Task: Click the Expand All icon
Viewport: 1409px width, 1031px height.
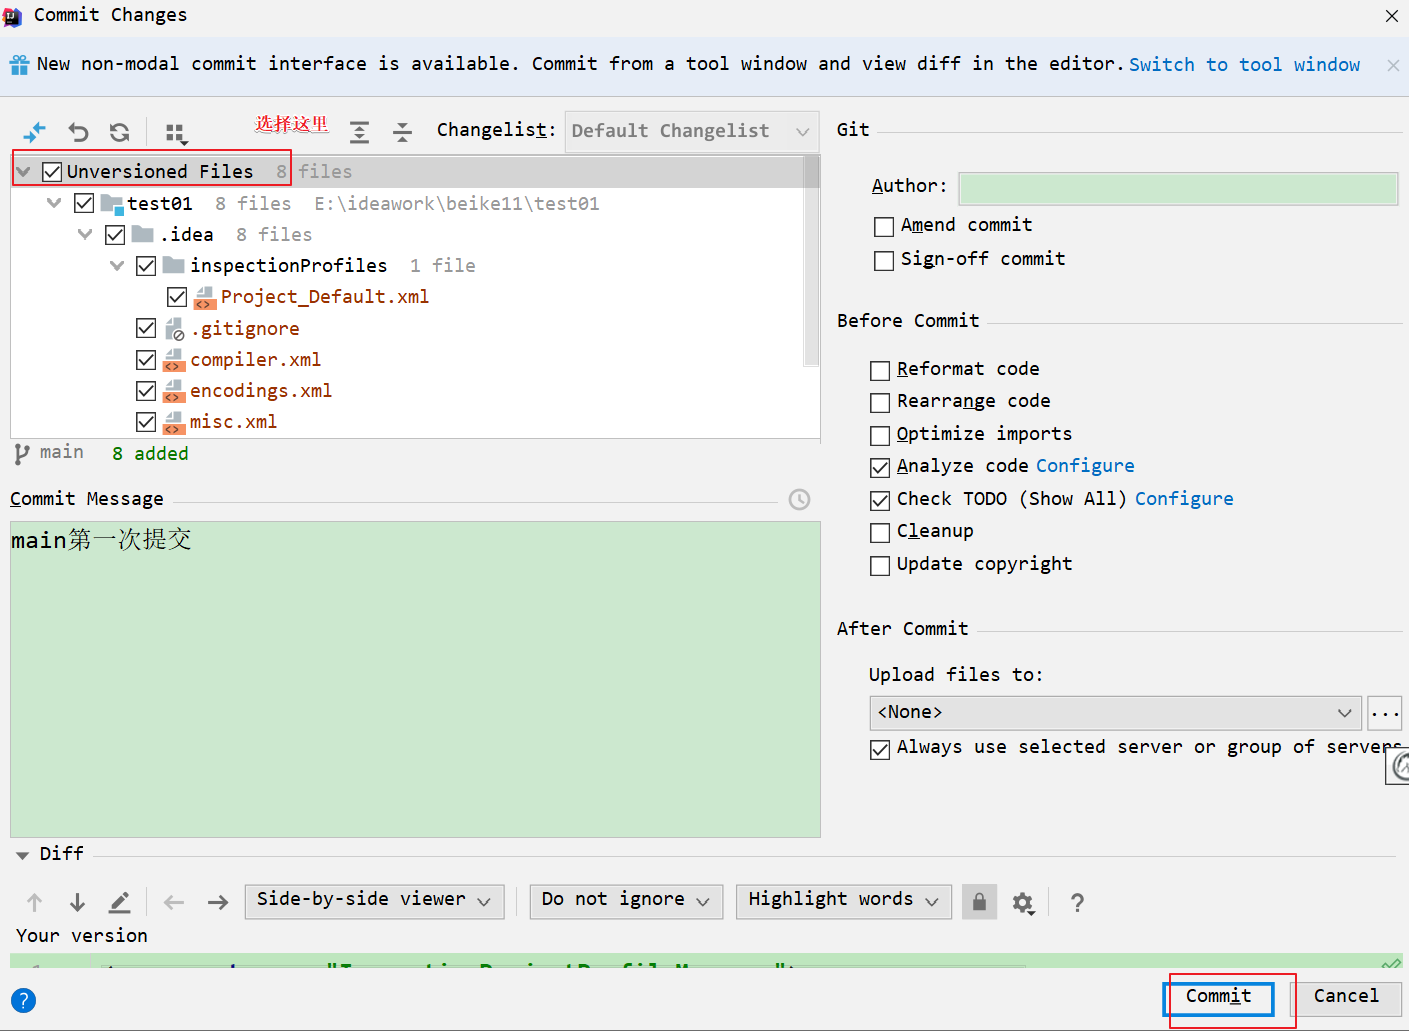Action: click(359, 132)
